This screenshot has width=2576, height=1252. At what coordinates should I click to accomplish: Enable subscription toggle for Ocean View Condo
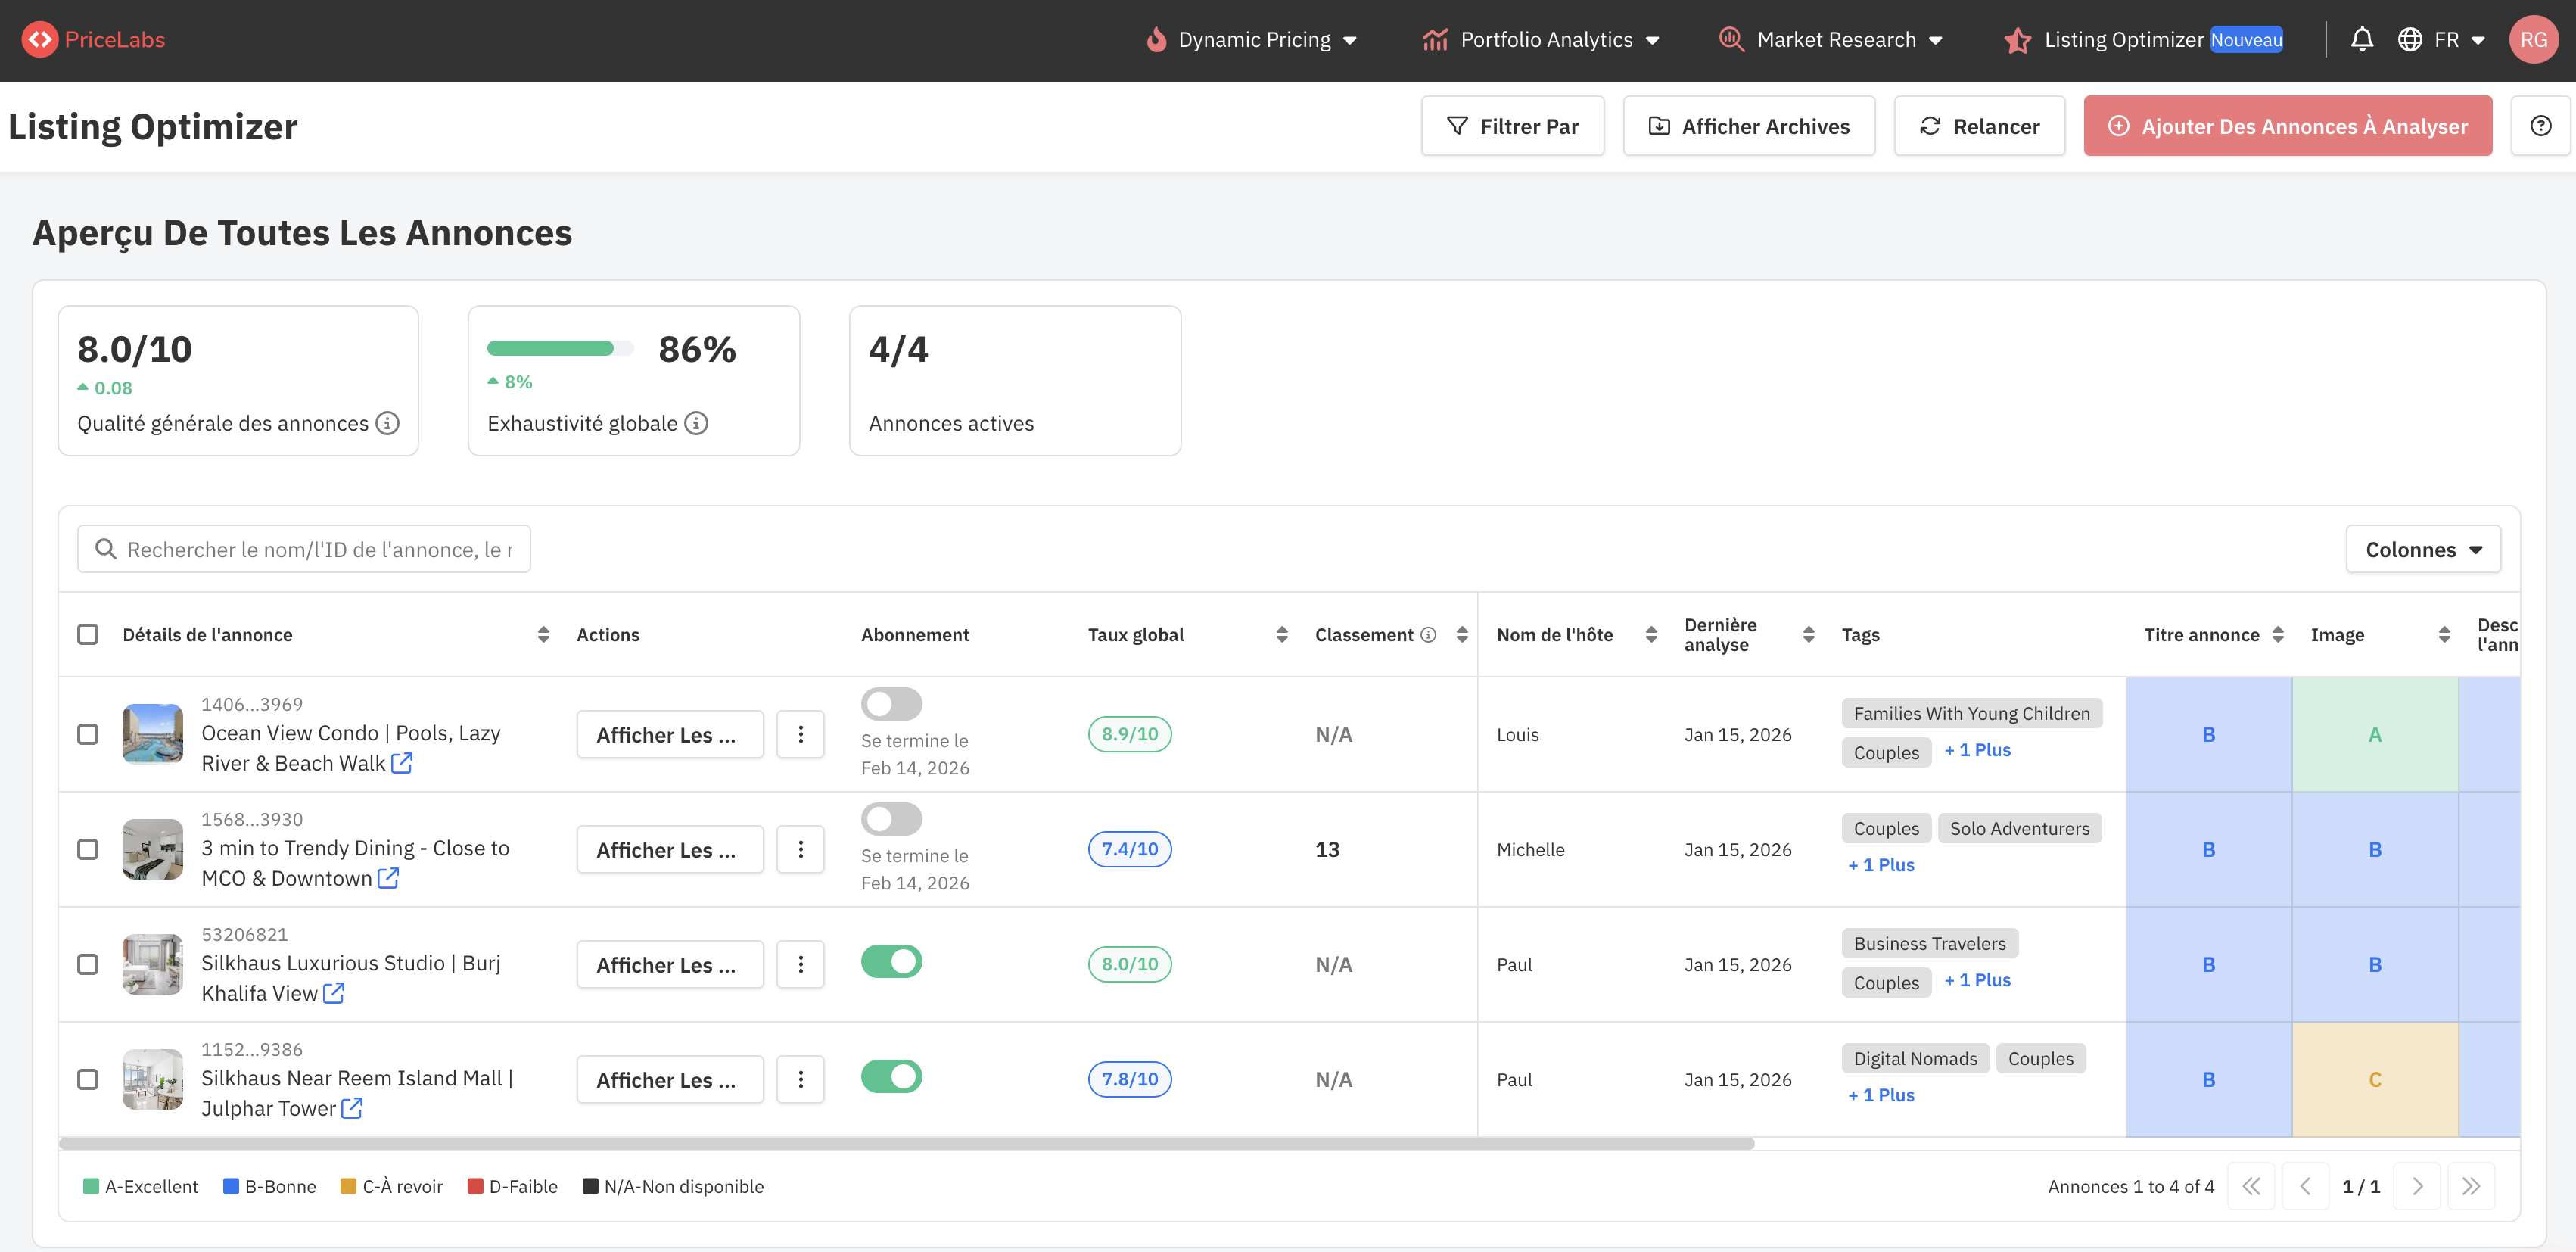[x=891, y=704]
